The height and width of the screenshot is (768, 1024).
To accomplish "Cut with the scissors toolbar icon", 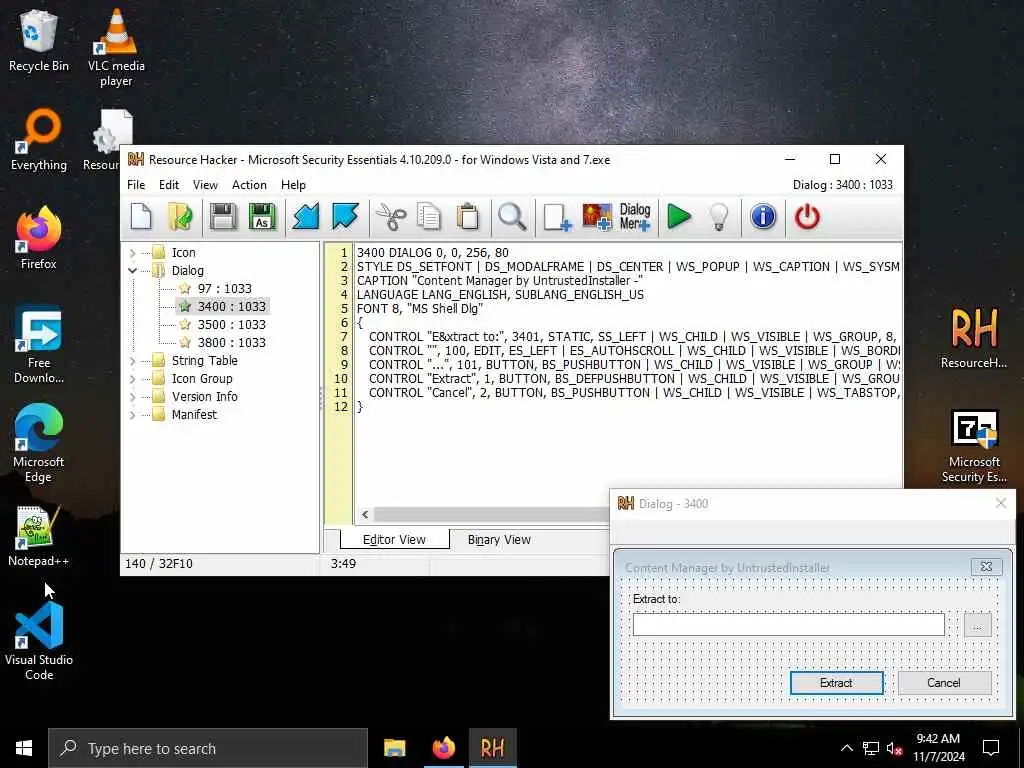I will pyautogui.click(x=391, y=217).
